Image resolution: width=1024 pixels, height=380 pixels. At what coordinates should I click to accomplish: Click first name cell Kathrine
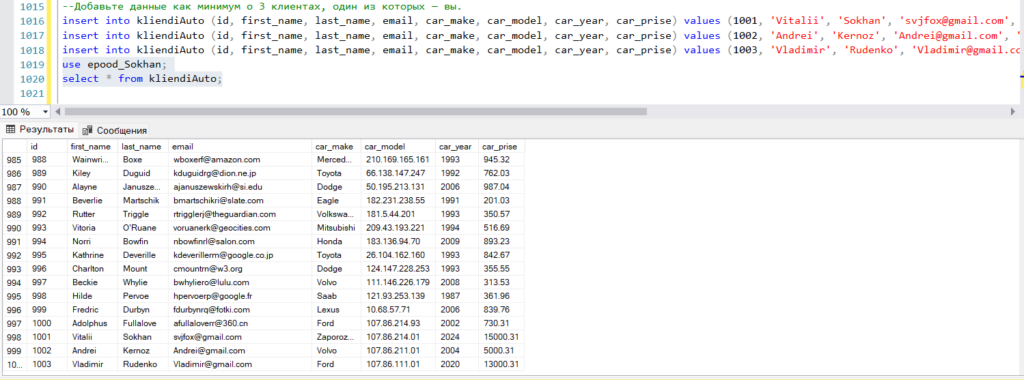tap(92, 255)
